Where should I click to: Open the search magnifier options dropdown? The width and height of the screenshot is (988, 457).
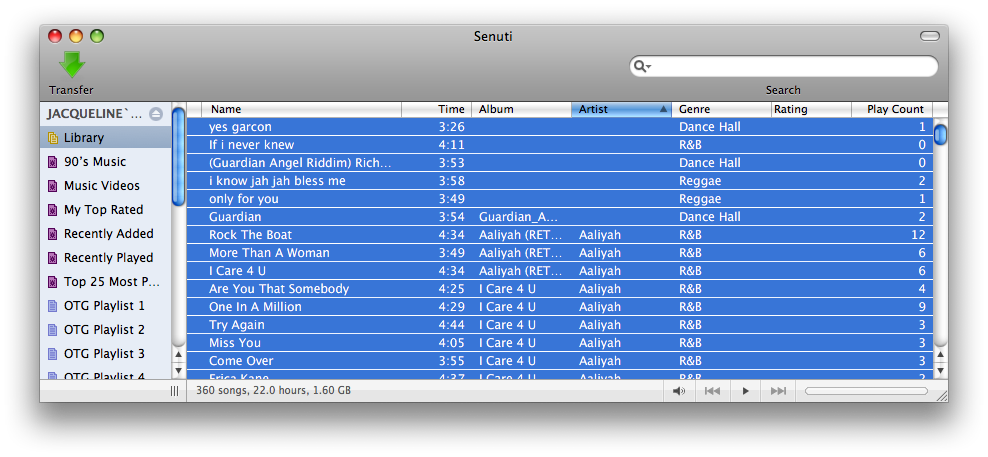(x=643, y=66)
